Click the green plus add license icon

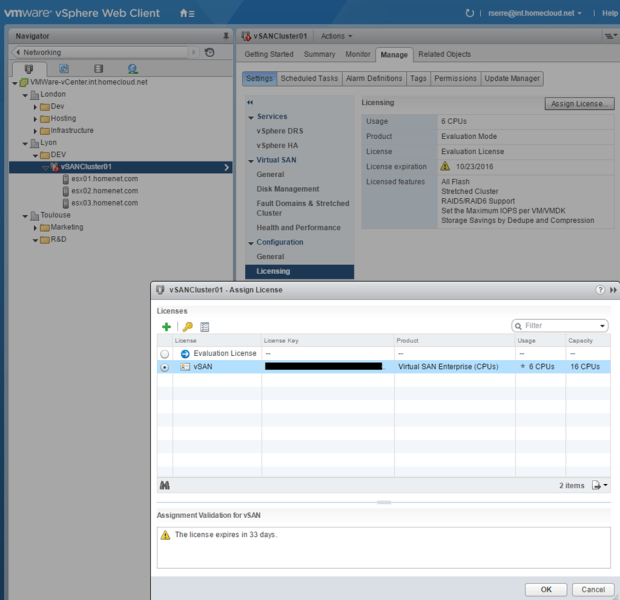click(x=166, y=327)
